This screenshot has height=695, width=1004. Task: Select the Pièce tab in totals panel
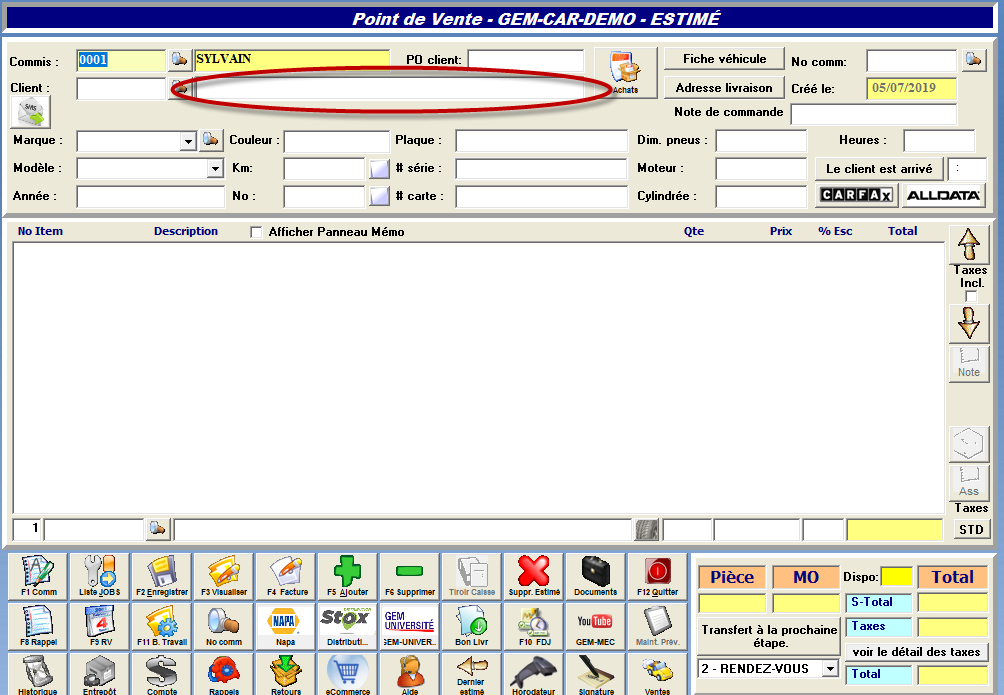[x=731, y=577]
